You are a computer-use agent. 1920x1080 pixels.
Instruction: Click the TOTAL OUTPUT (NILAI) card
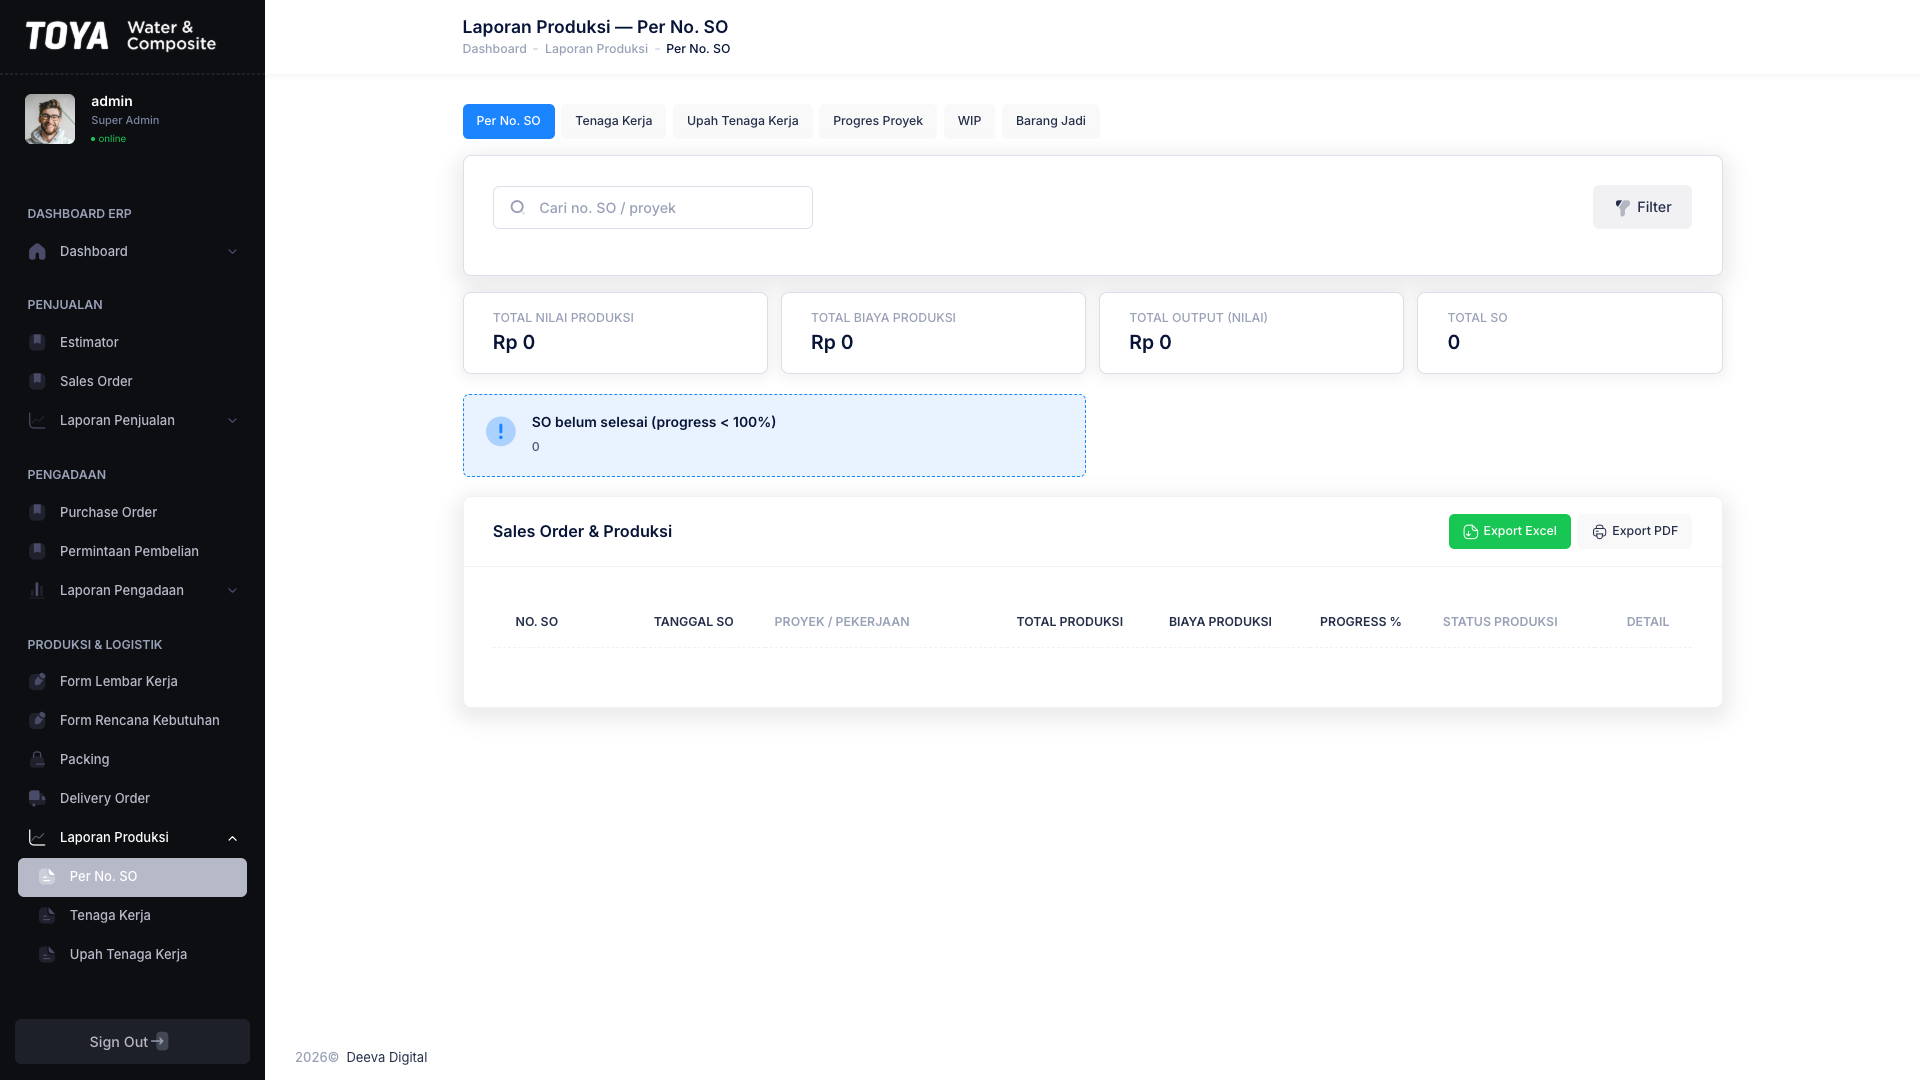(x=1251, y=333)
